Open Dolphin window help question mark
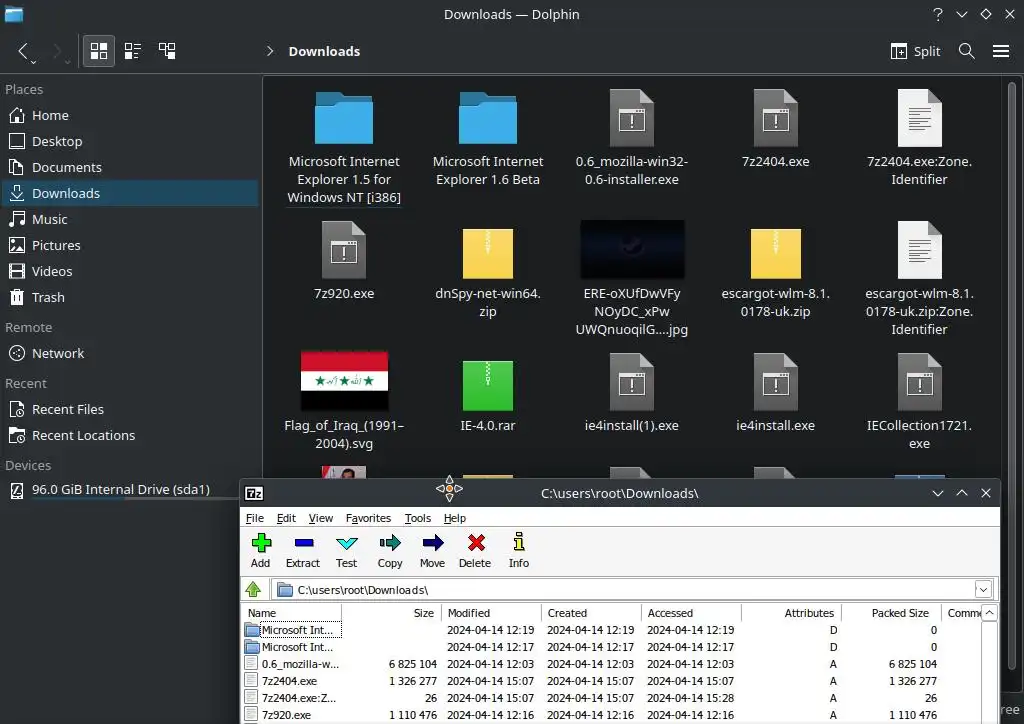 tap(938, 14)
